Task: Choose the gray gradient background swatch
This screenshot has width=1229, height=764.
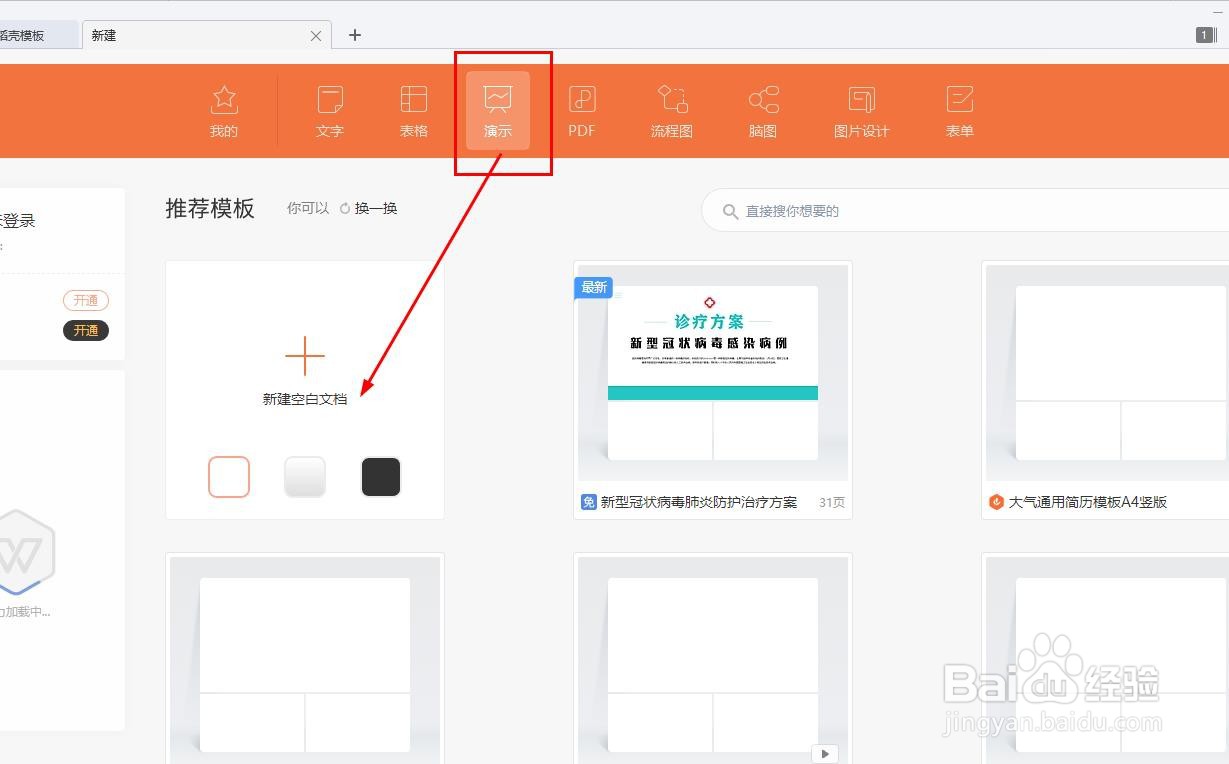Action: 305,477
